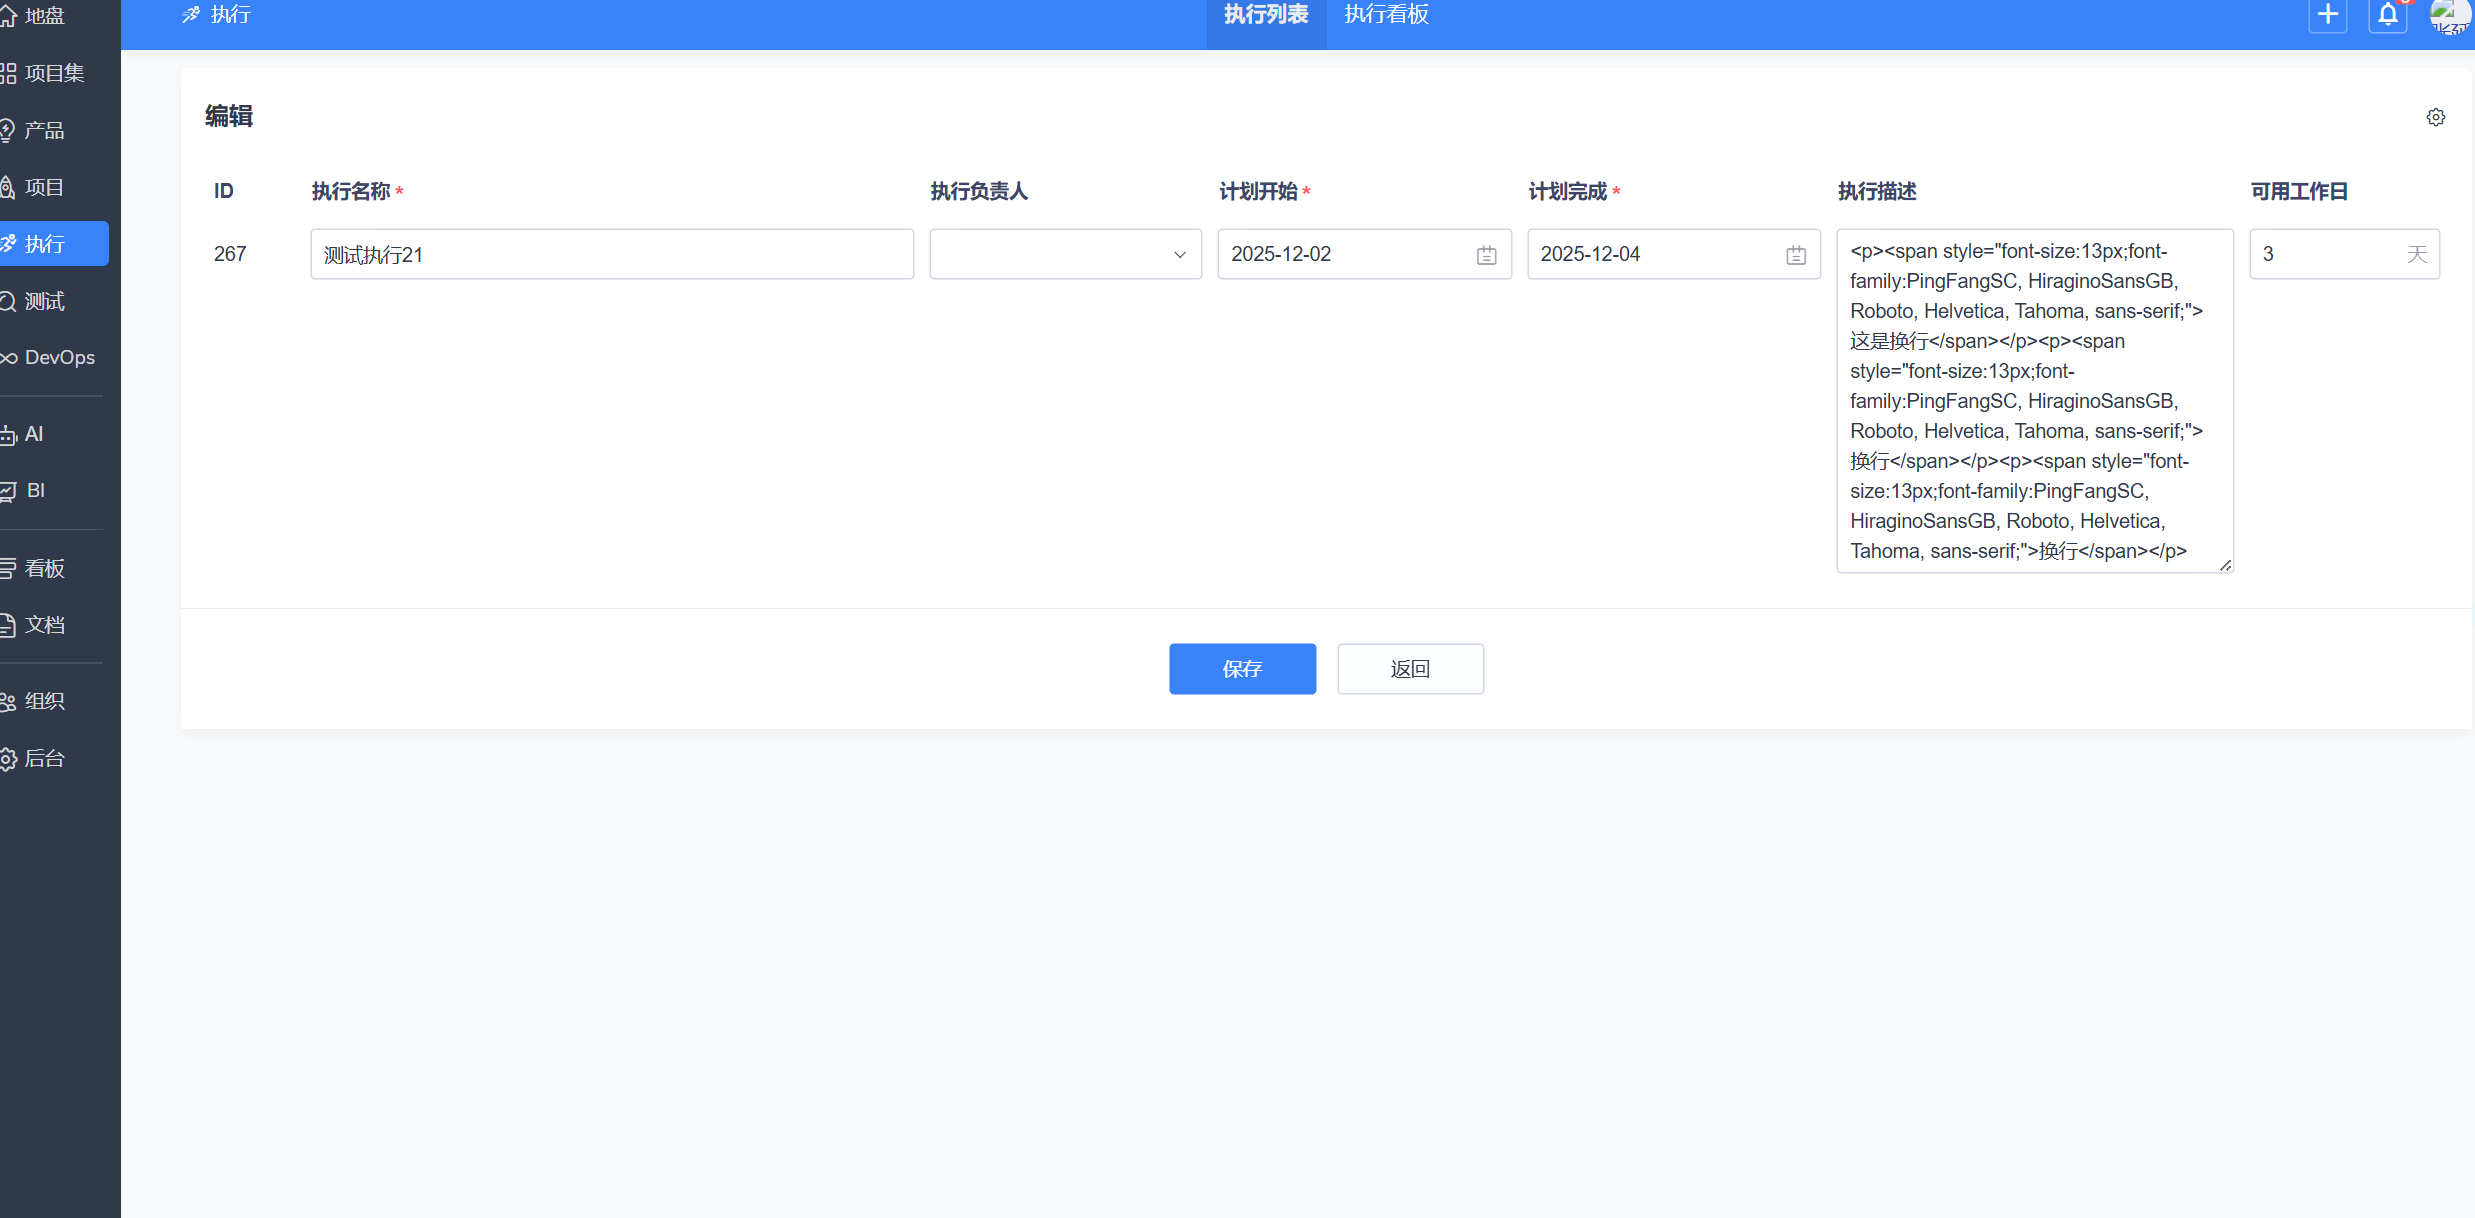Focus the 执行名称 input field
The height and width of the screenshot is (1218, 2475).
[x=611, y=254]
